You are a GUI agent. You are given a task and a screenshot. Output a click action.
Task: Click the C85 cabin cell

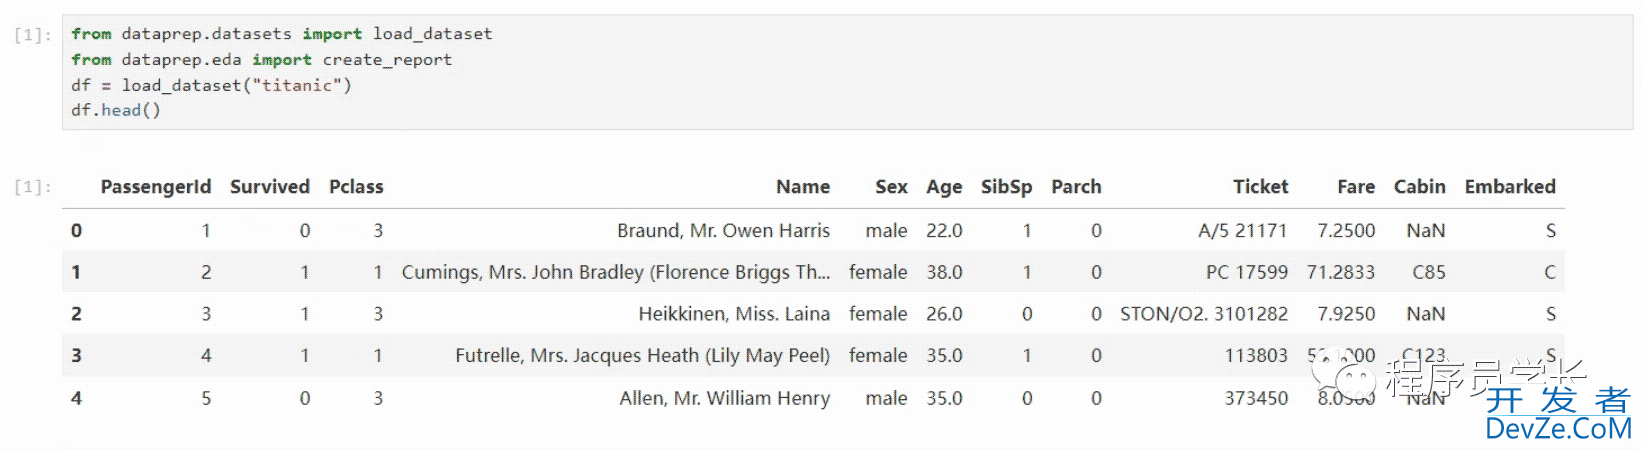pos(1428,272)
